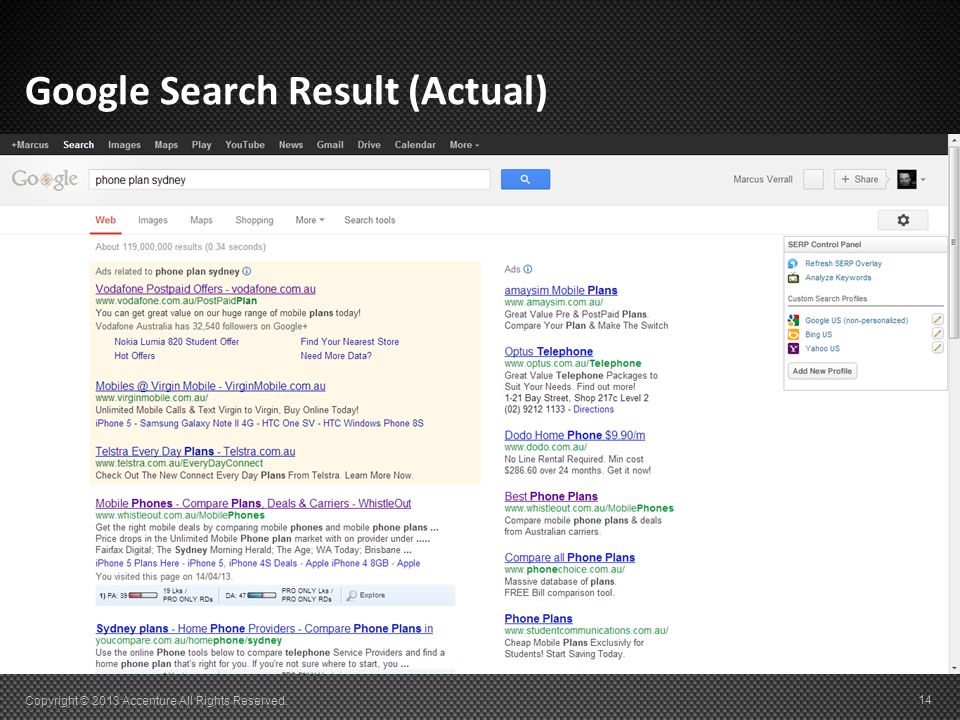This screenshot has width=960, height=720.
Task: Open News from top bar
Action: (x=291, y=145)
